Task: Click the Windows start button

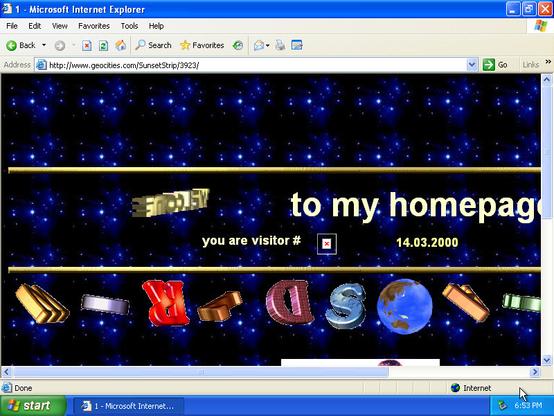Action: click(33, 406)
